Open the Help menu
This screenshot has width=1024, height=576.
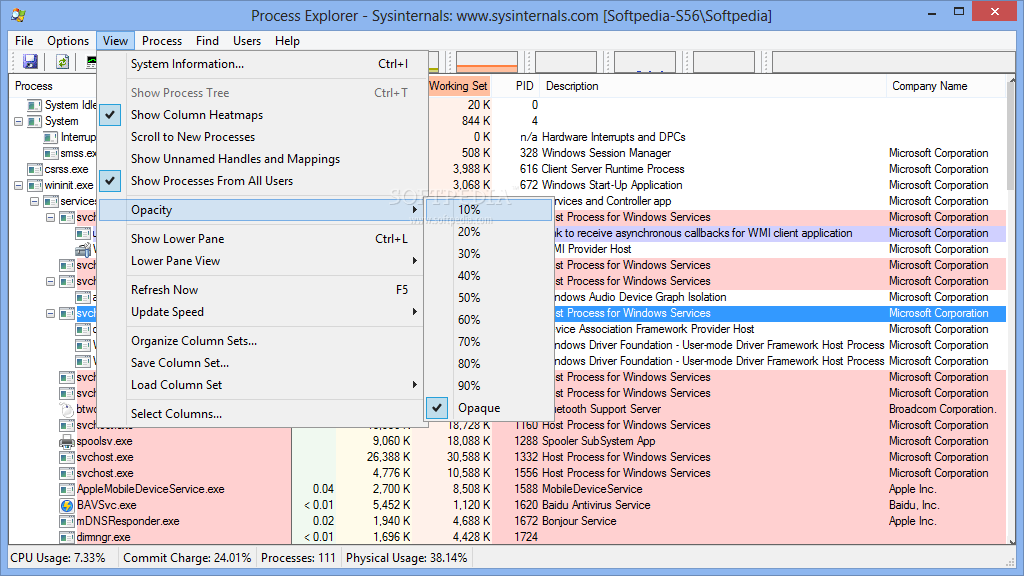287,40
